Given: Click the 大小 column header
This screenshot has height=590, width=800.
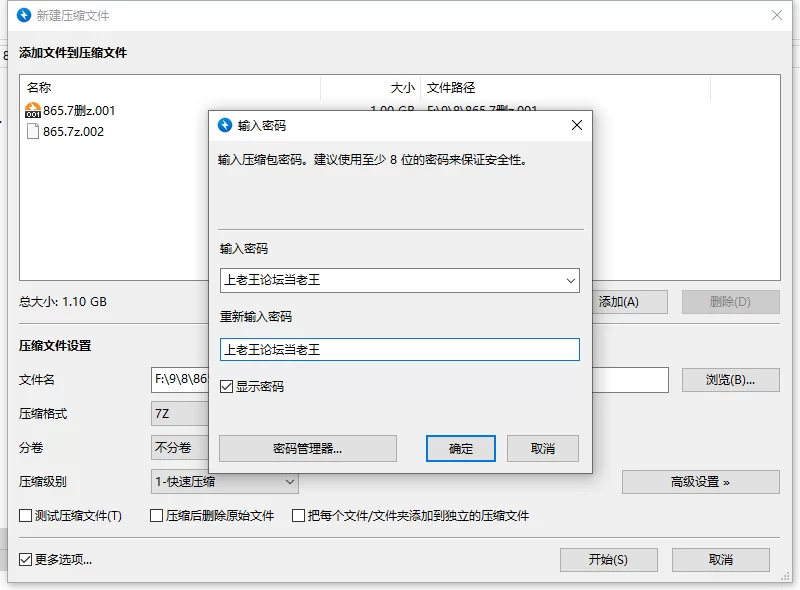Looking at the screenshot, I should (x=371, y=88).
